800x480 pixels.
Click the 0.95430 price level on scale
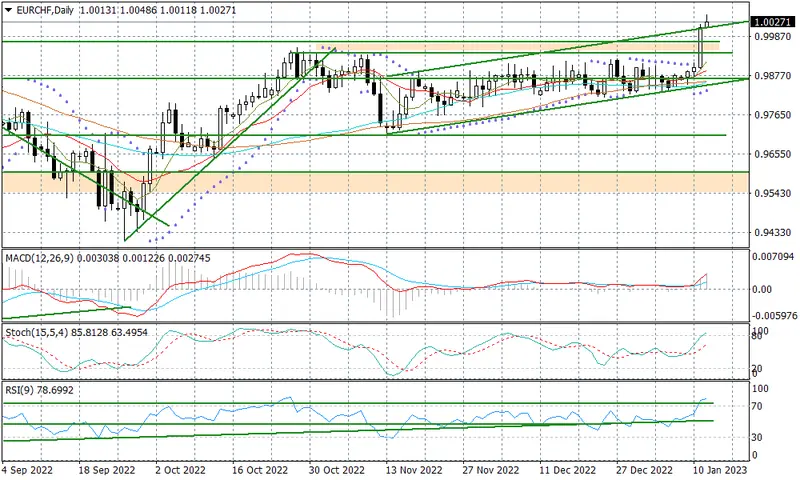[x=772, y=193]
